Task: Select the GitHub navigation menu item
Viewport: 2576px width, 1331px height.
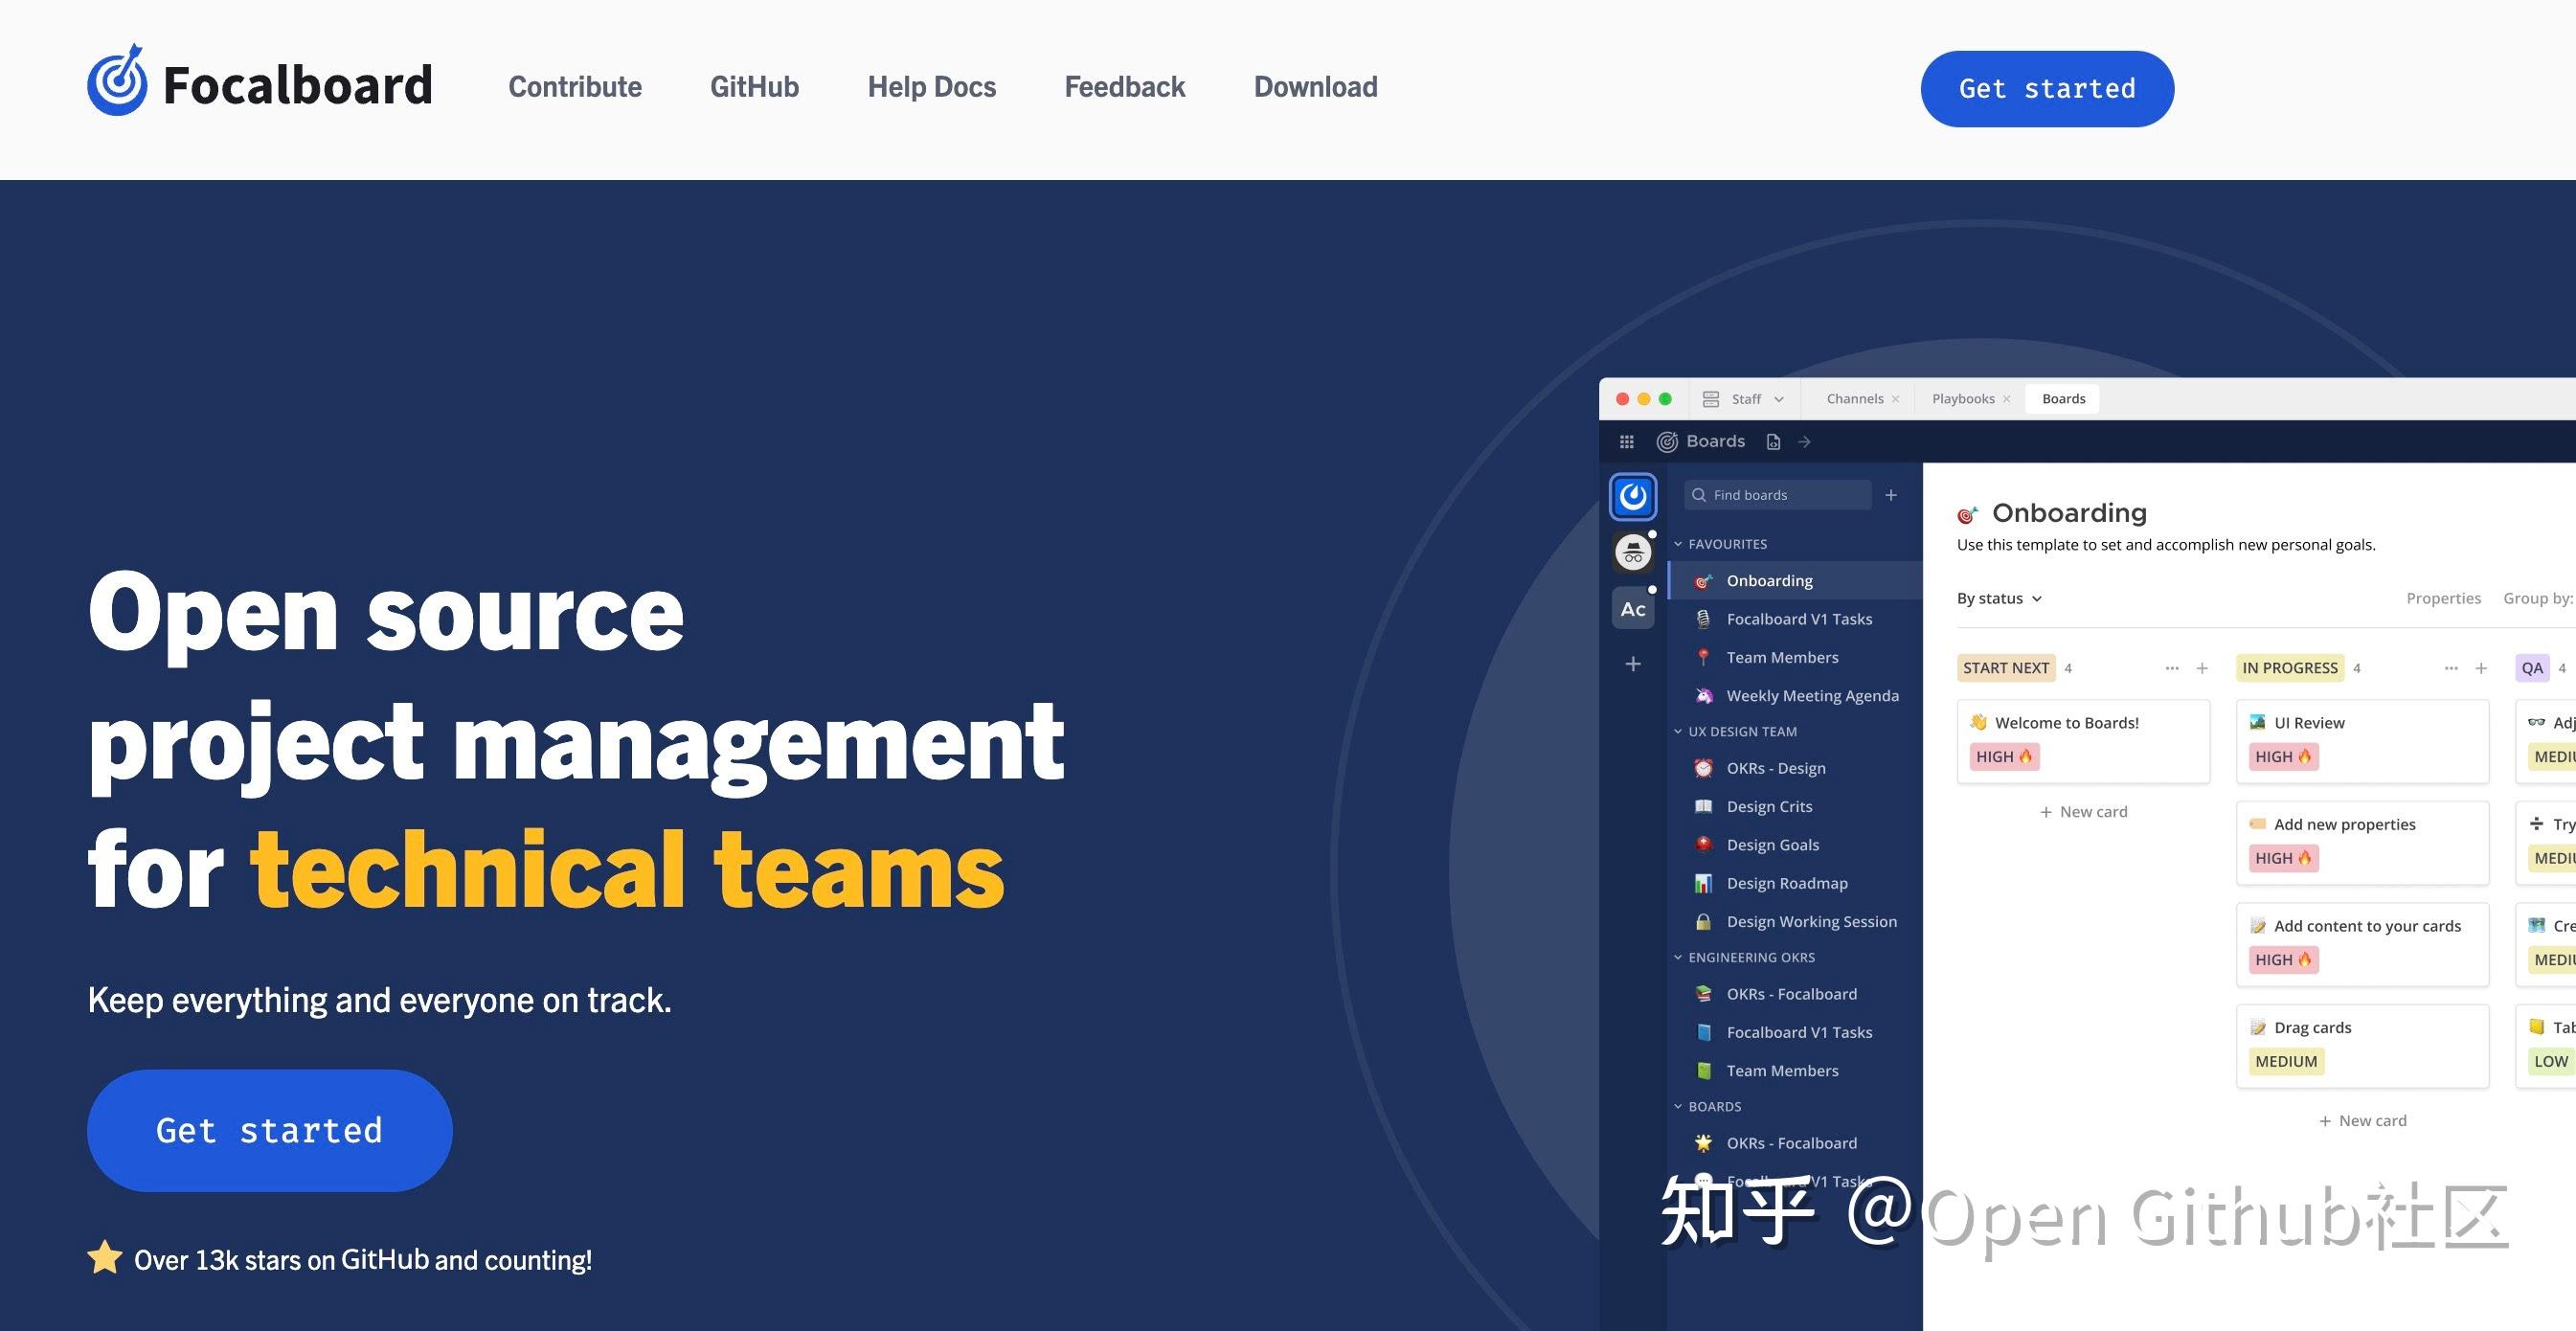Action: 754,83
